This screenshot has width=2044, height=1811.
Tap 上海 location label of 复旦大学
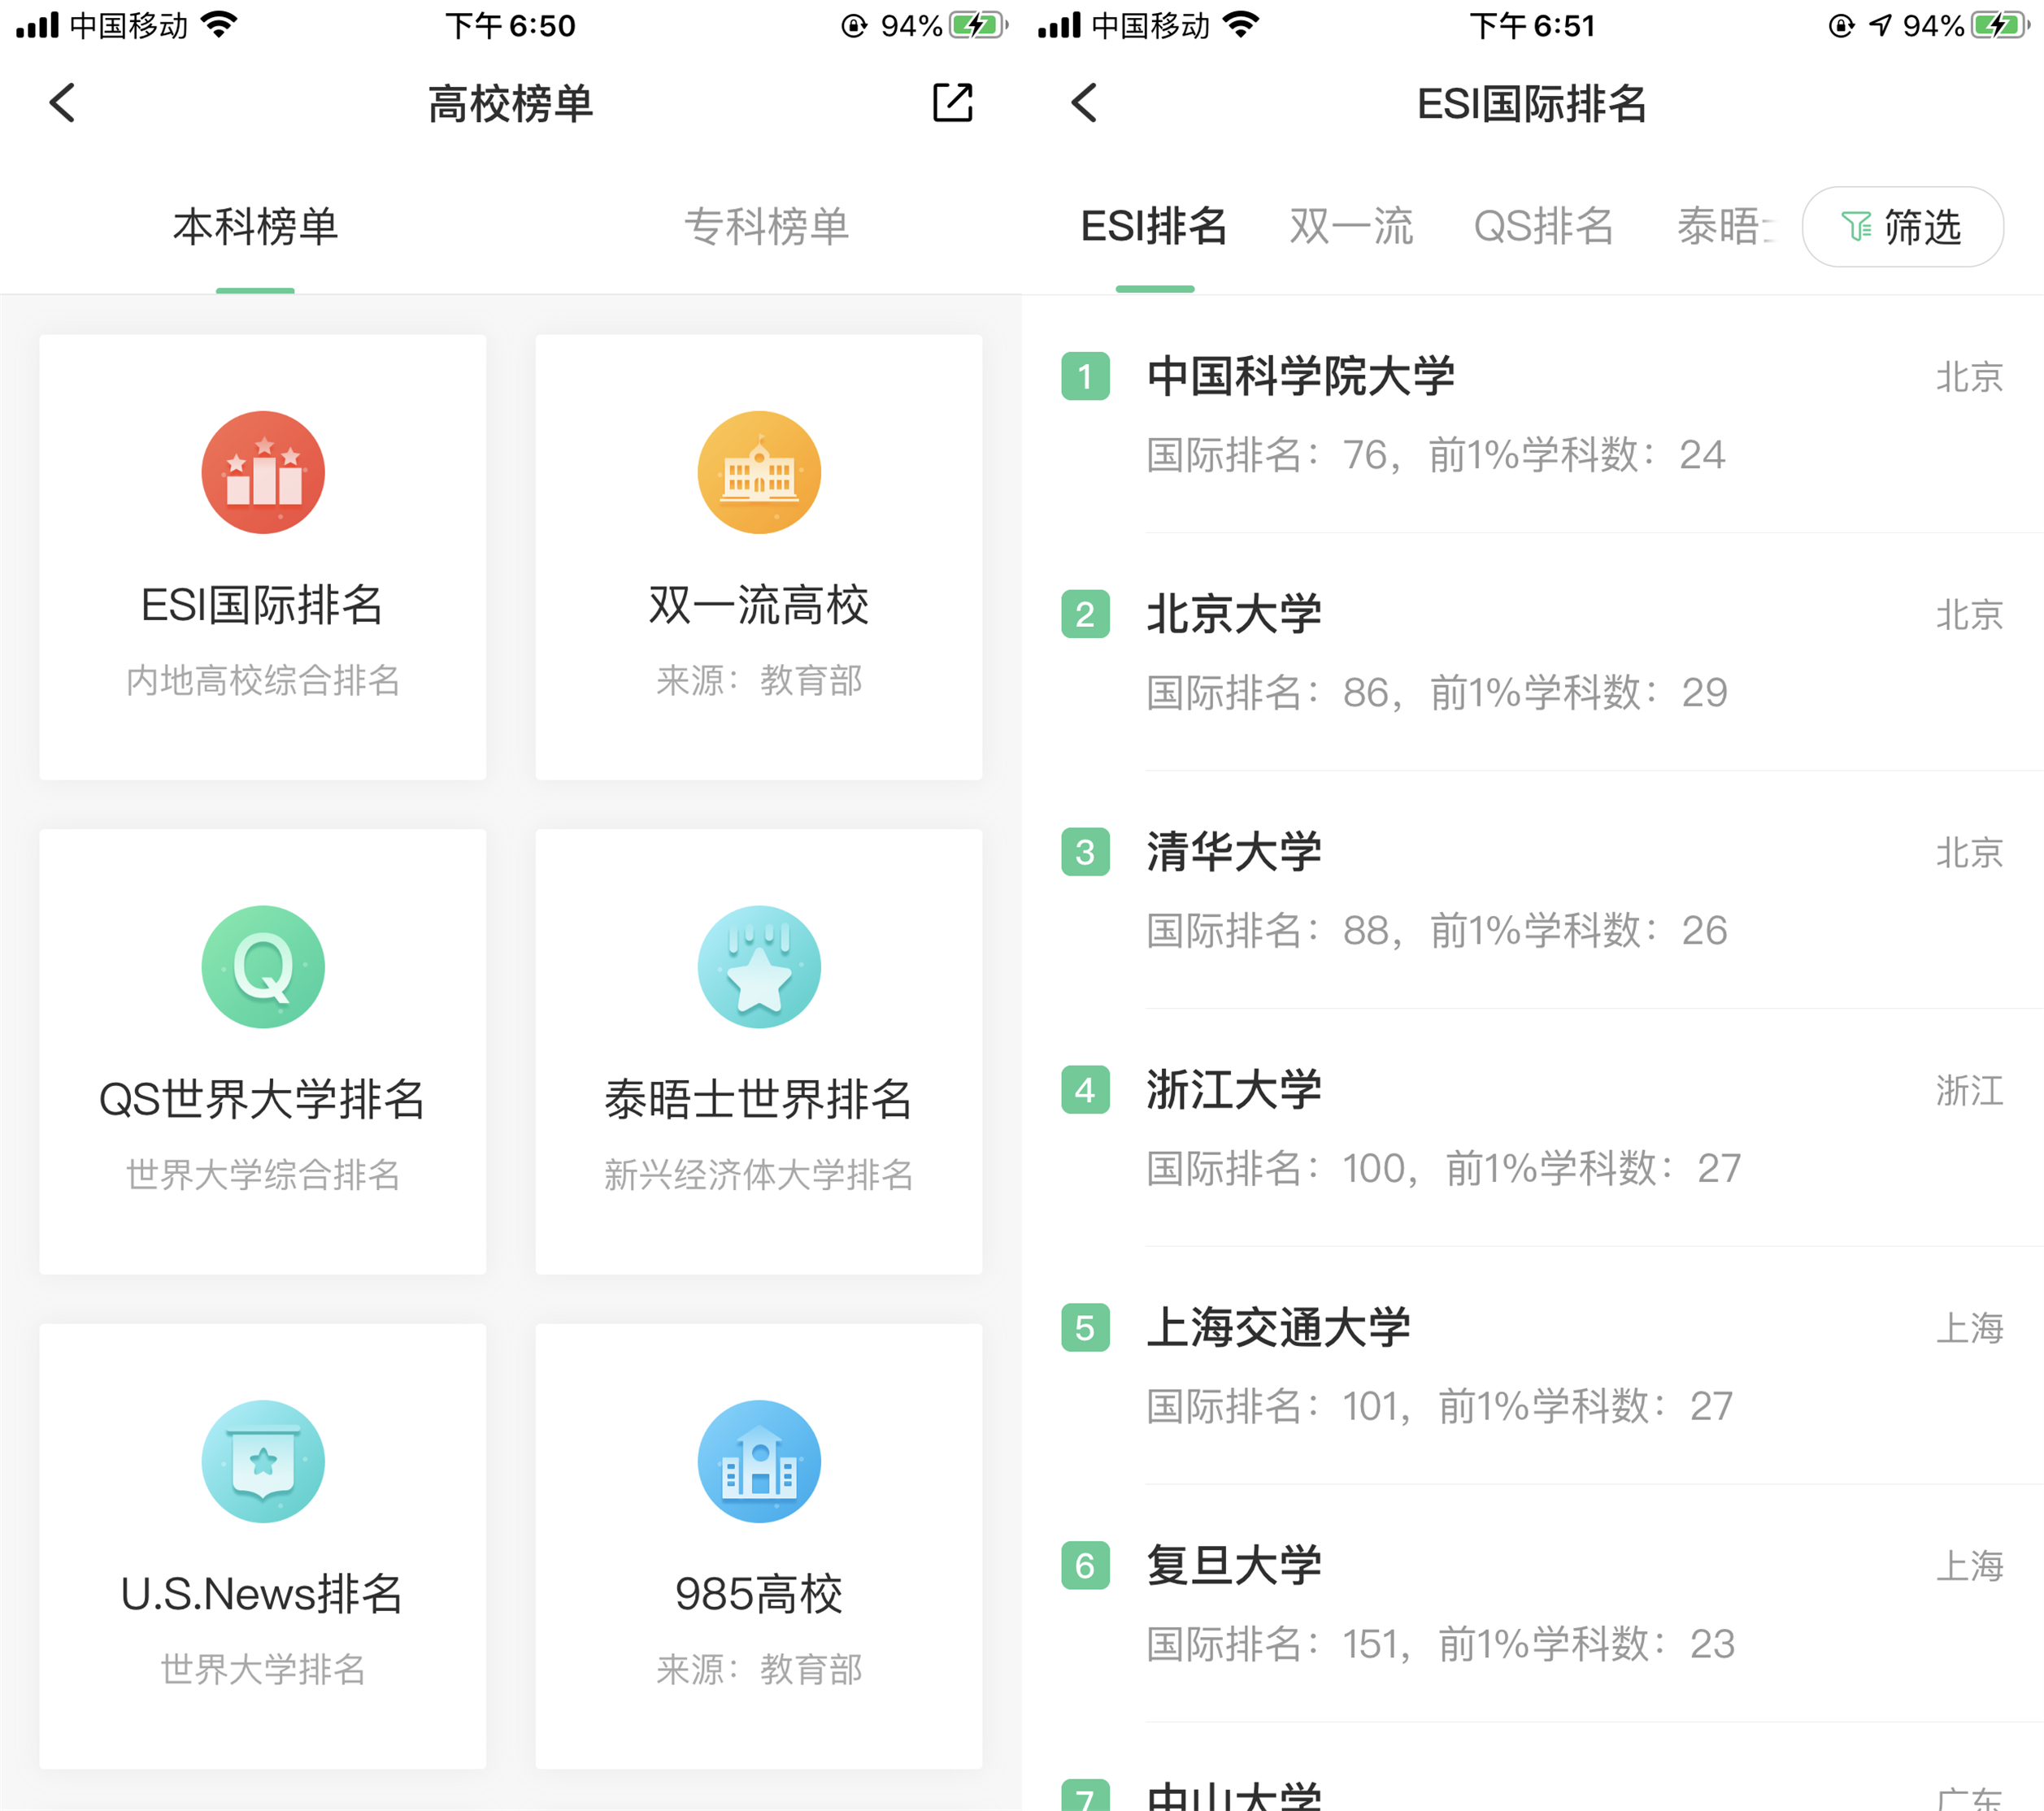point(1969,1567)
